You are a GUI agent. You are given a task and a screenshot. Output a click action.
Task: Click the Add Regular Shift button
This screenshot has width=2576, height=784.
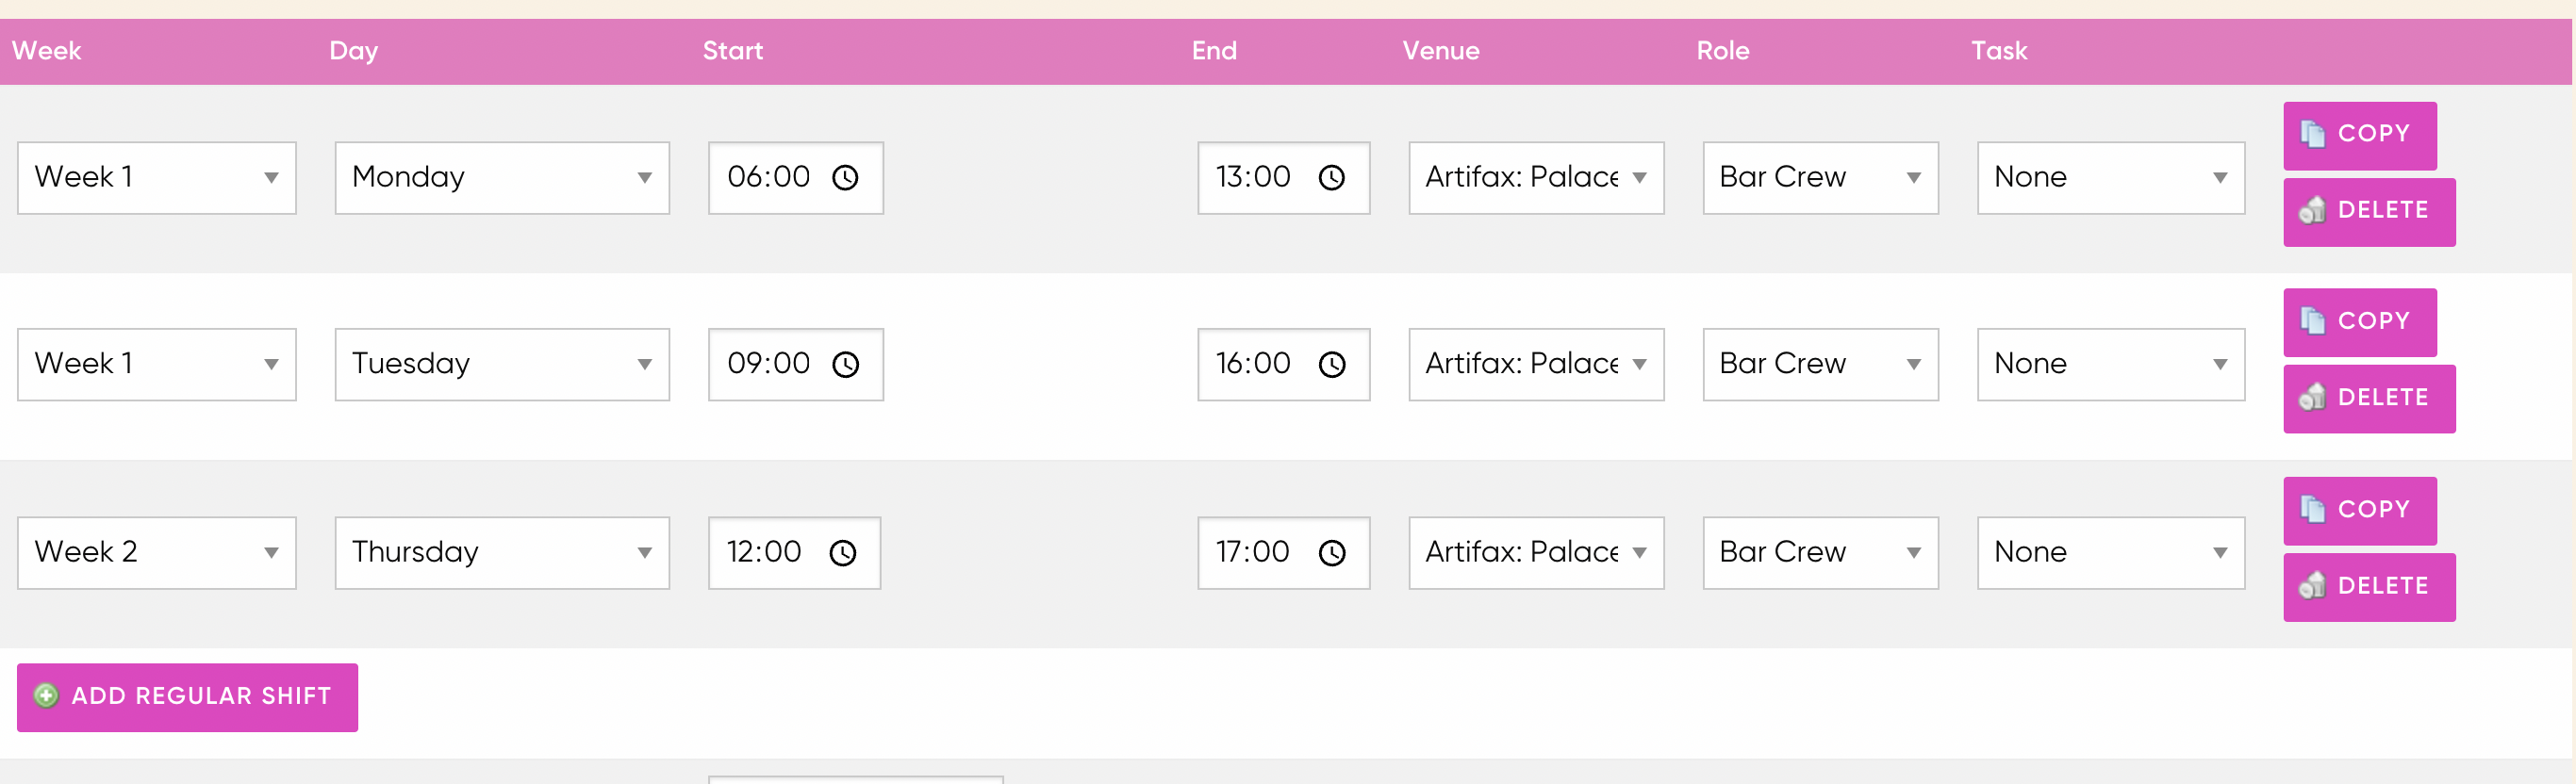coord(187,697)
